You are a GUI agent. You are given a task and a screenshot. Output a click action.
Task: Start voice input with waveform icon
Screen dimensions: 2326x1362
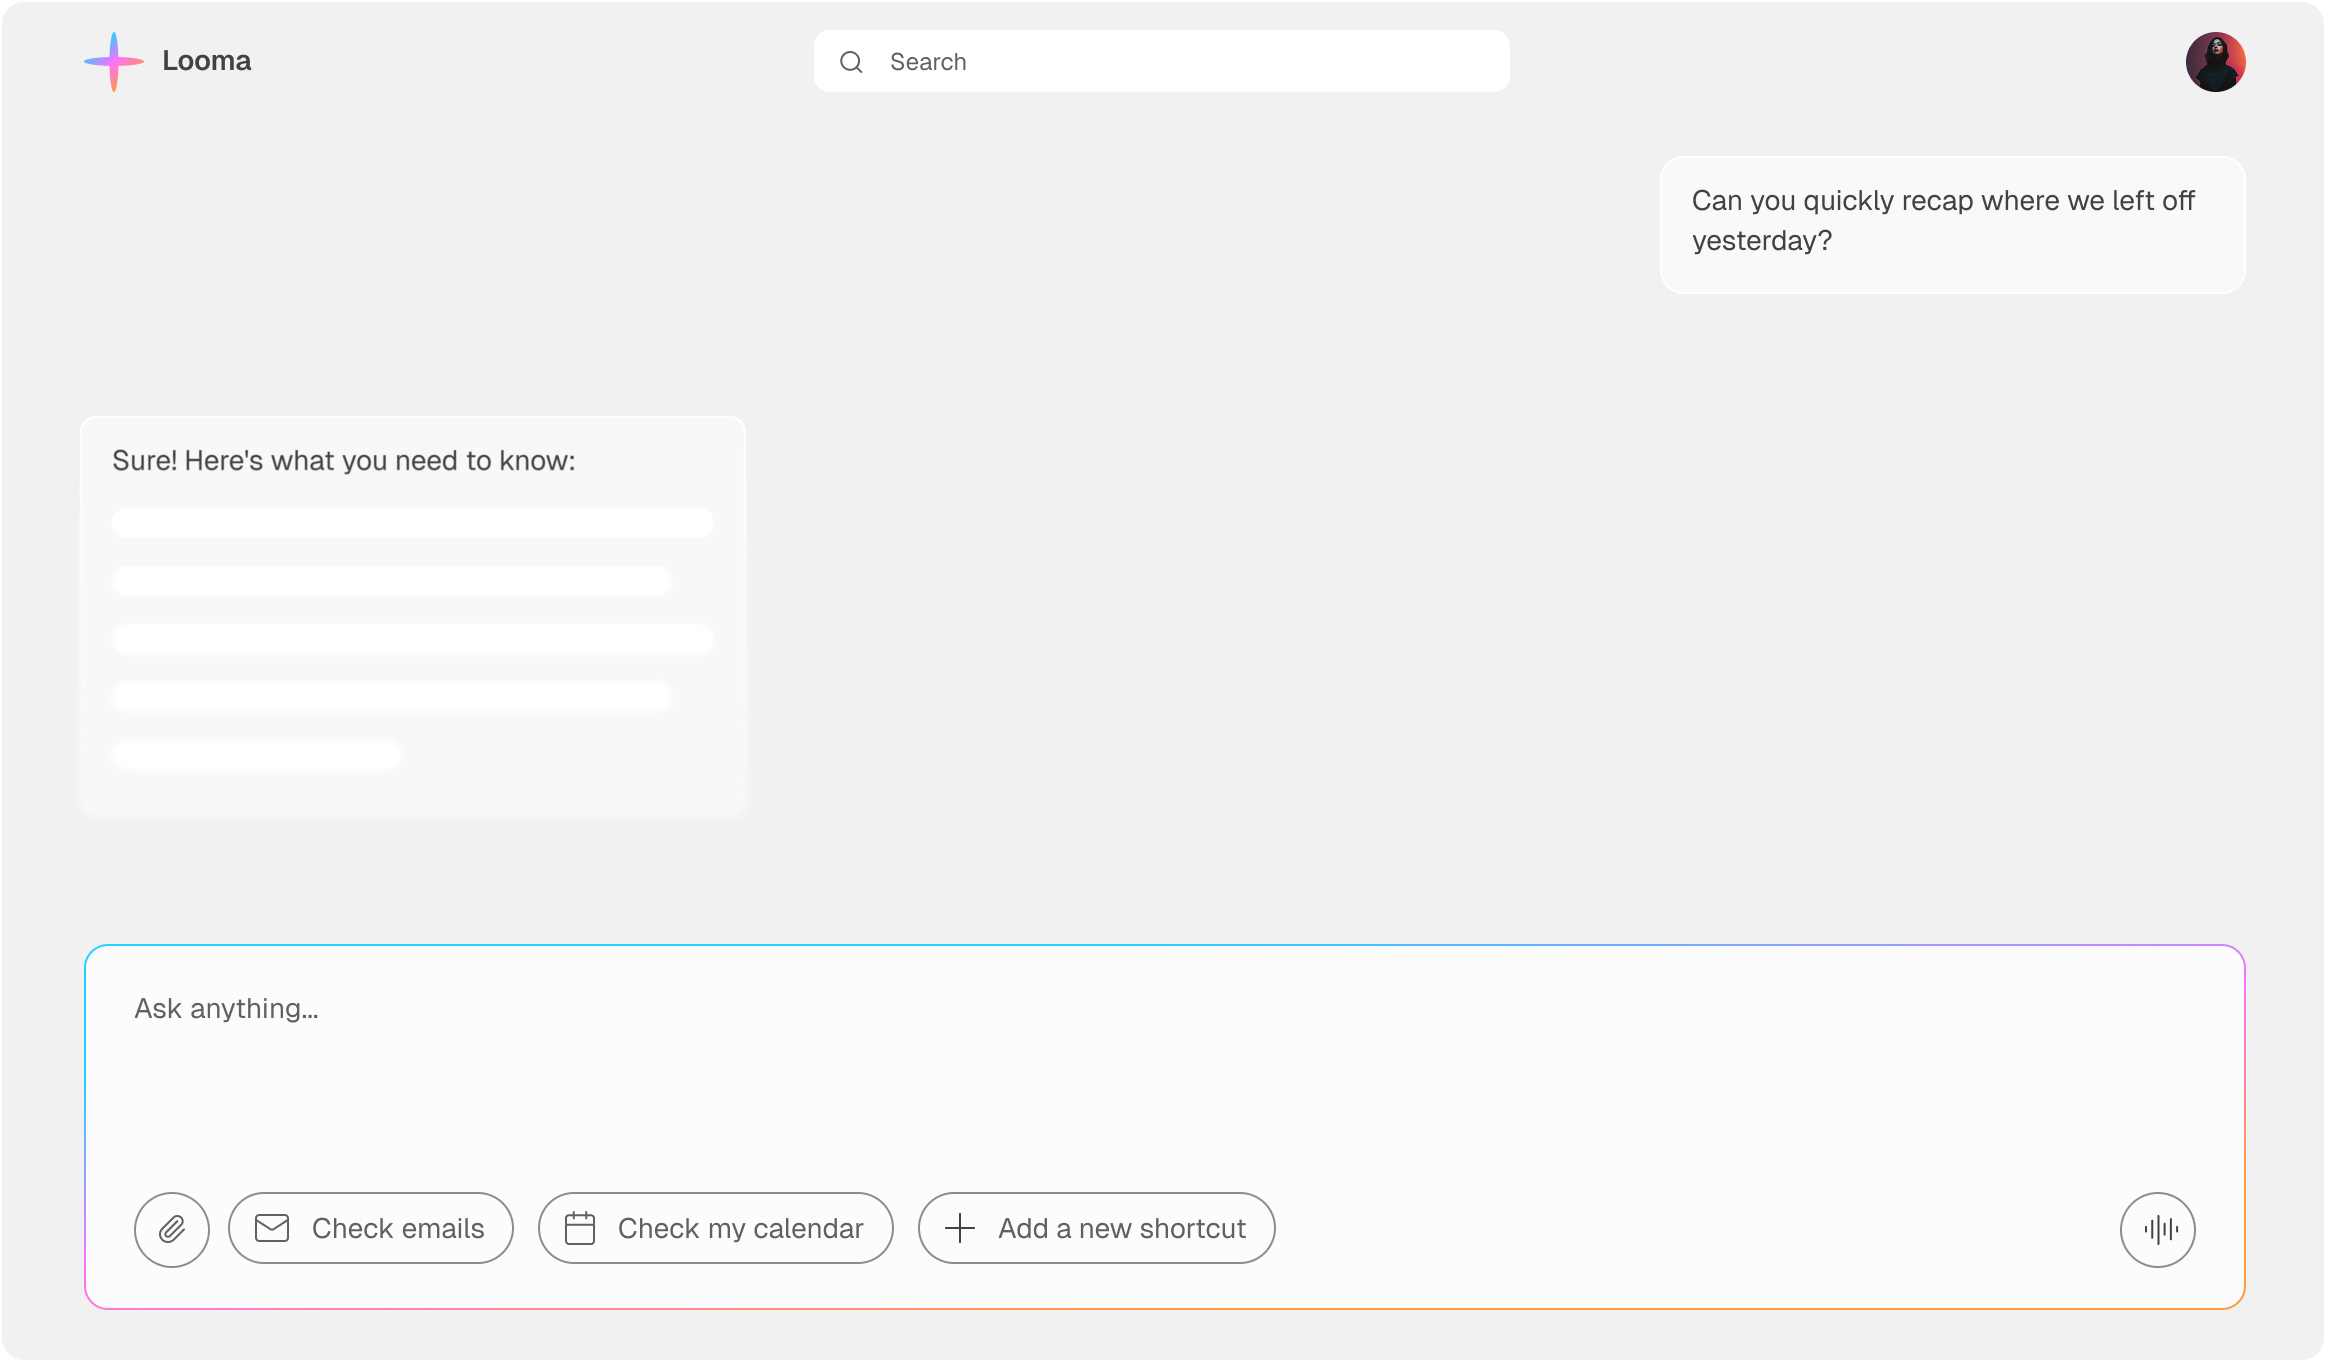(x=2157, y=1229)
